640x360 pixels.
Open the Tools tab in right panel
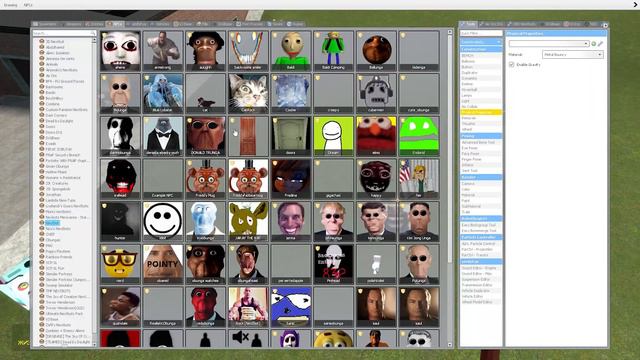tap(468, 24)
